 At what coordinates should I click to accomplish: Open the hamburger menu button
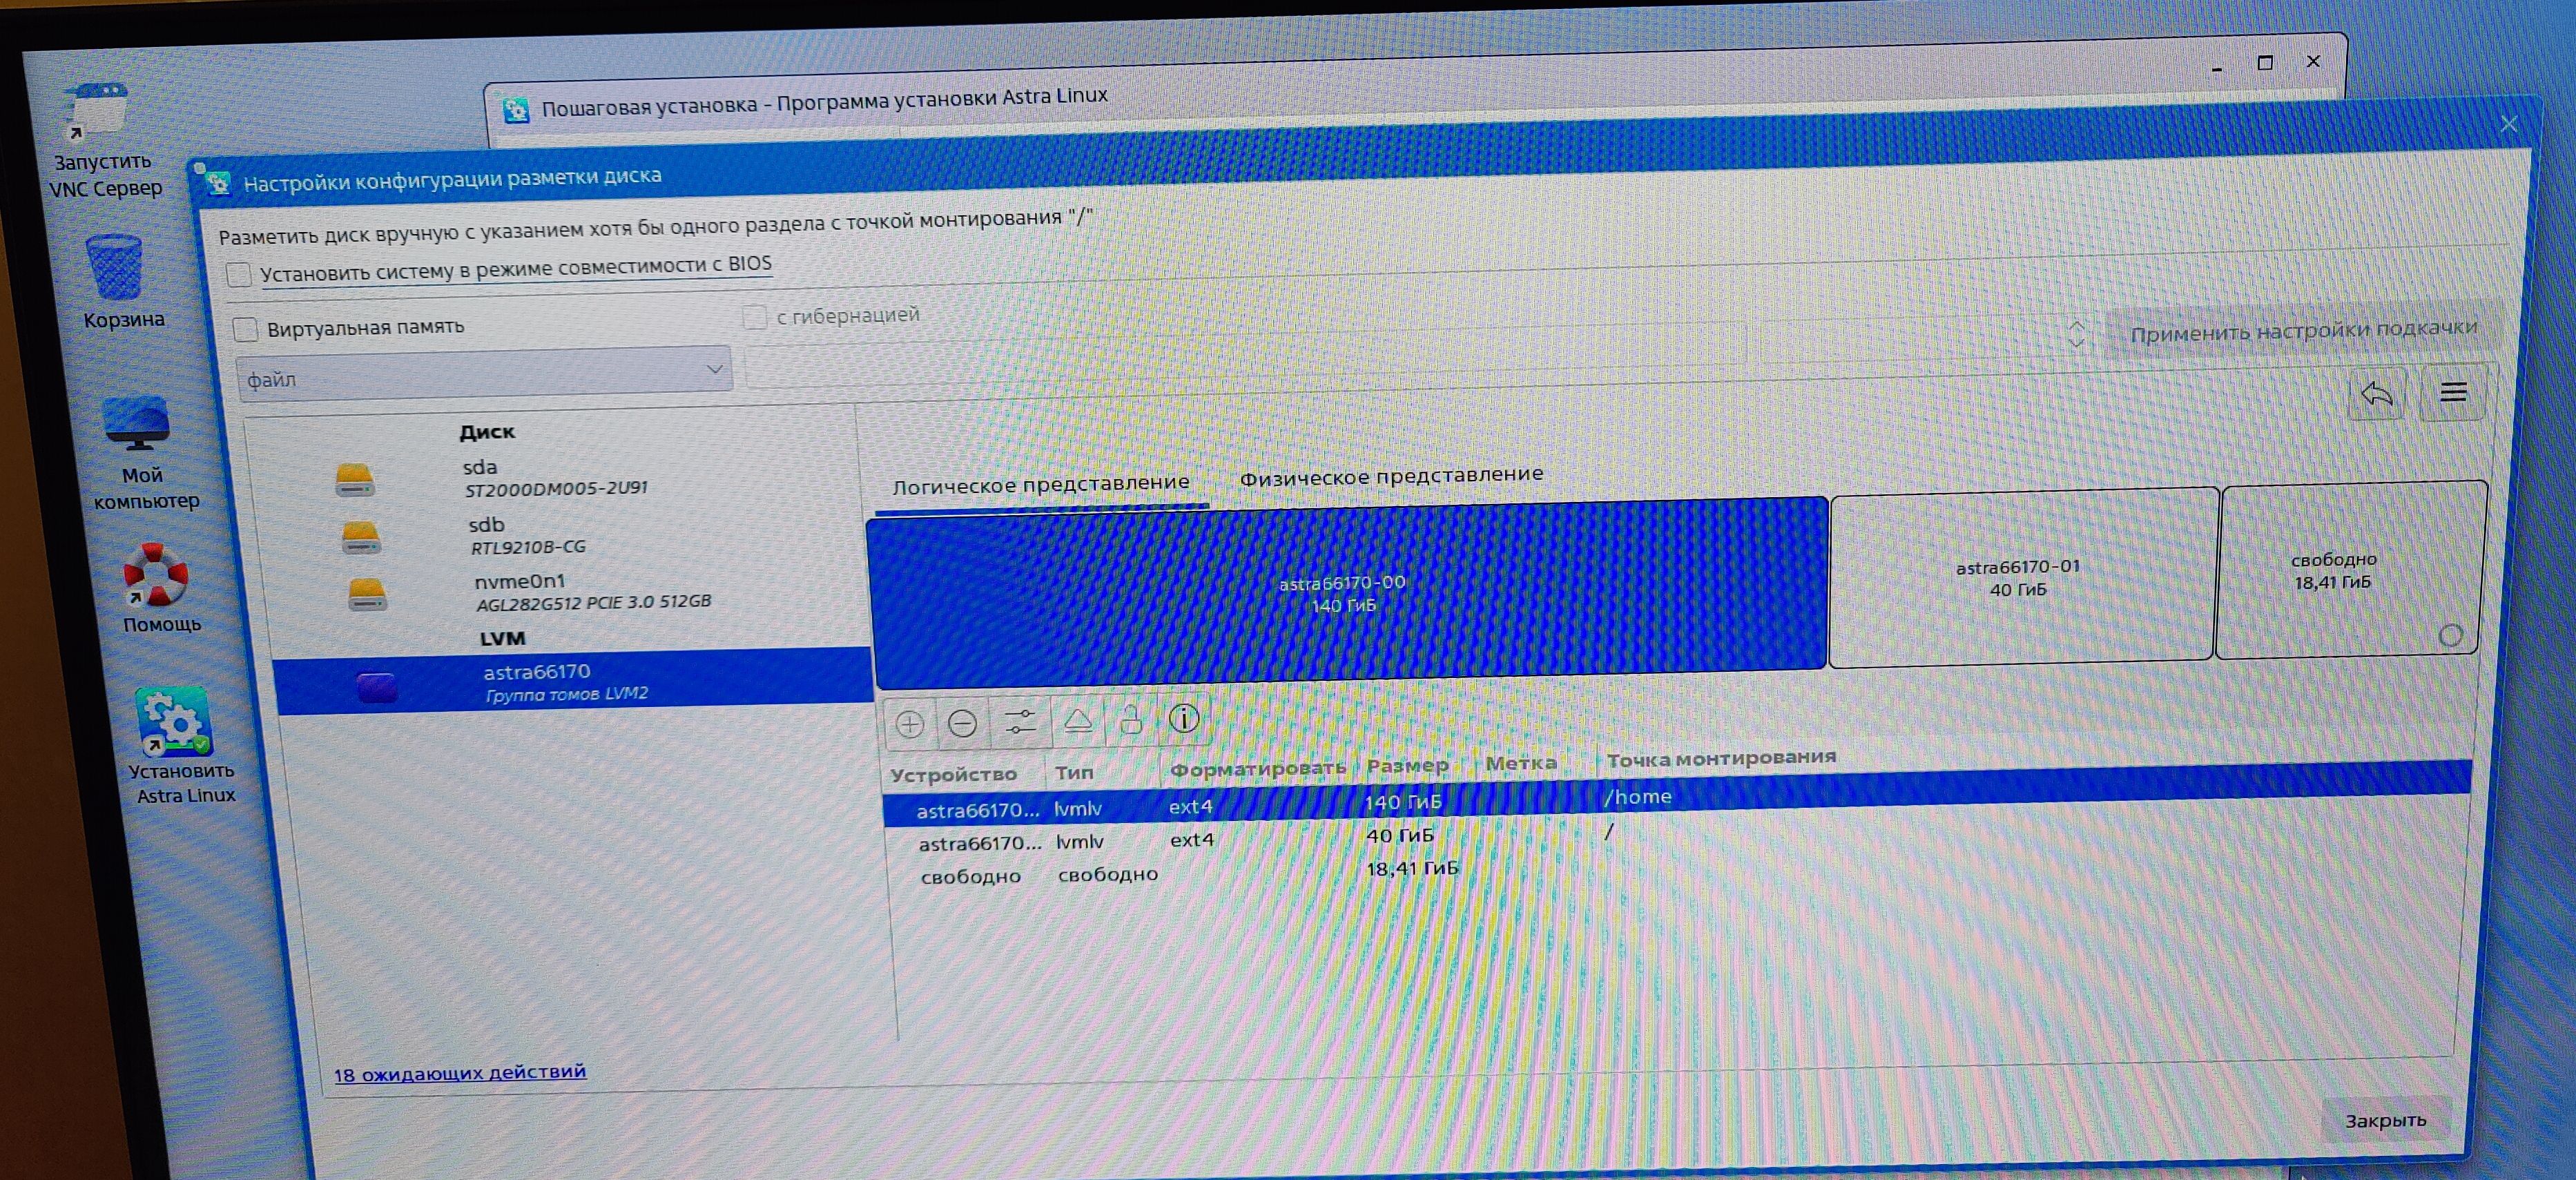2453,393
